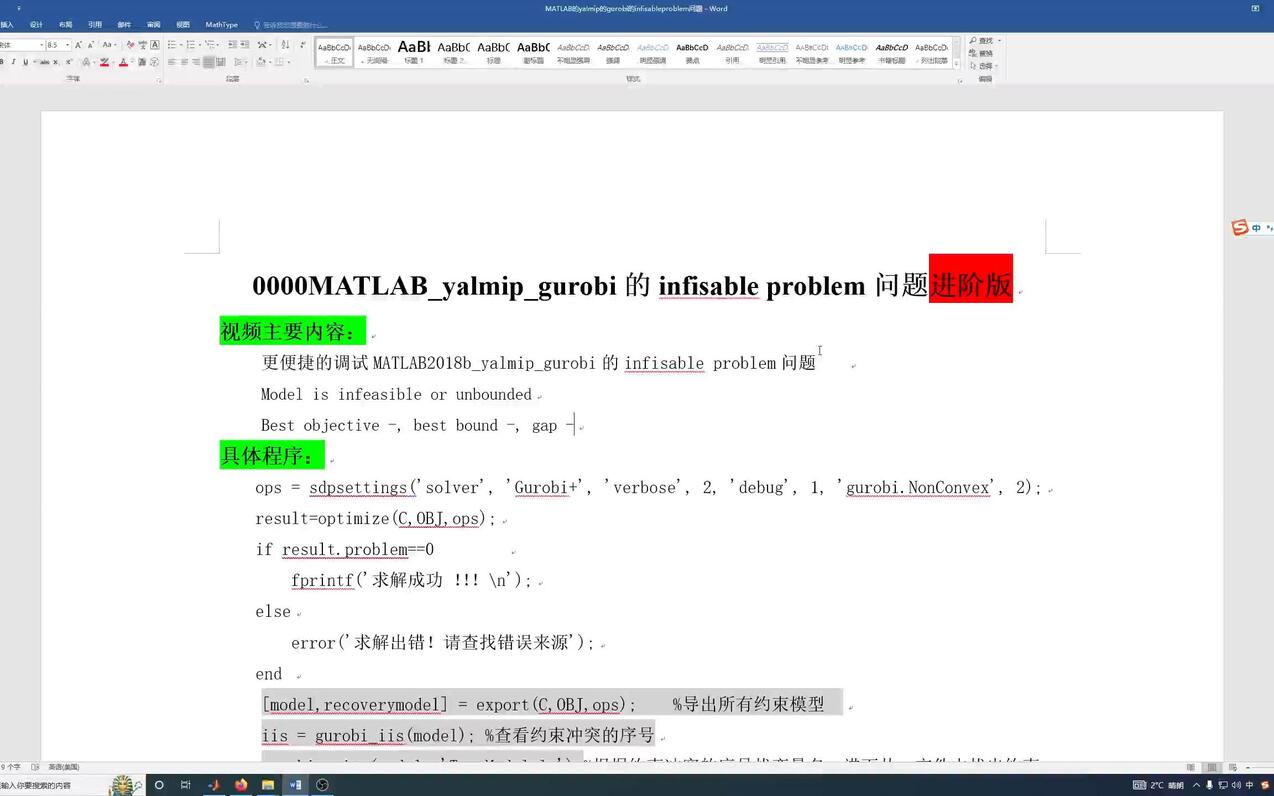The image size is (1274, 796).
Task: Click the Bullets list icon
Action: tap(173, 45)
